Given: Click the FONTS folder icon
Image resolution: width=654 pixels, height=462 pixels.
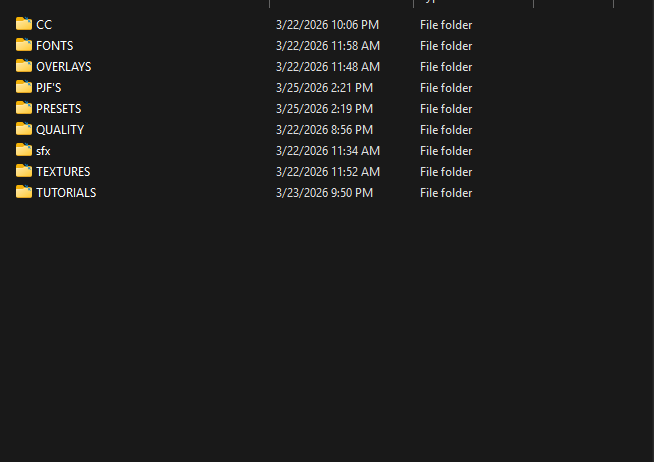Looking at the screenshot, I should tap(24, 45).
